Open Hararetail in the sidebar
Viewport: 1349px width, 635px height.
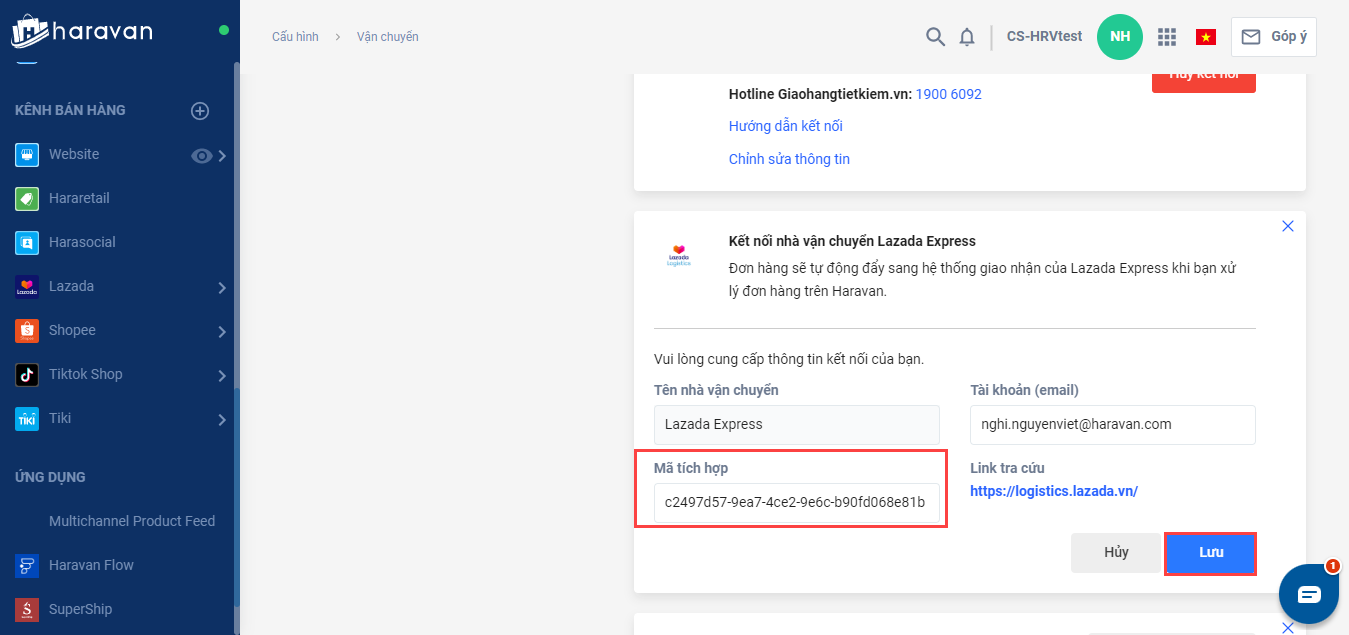(x=79, y=198)
